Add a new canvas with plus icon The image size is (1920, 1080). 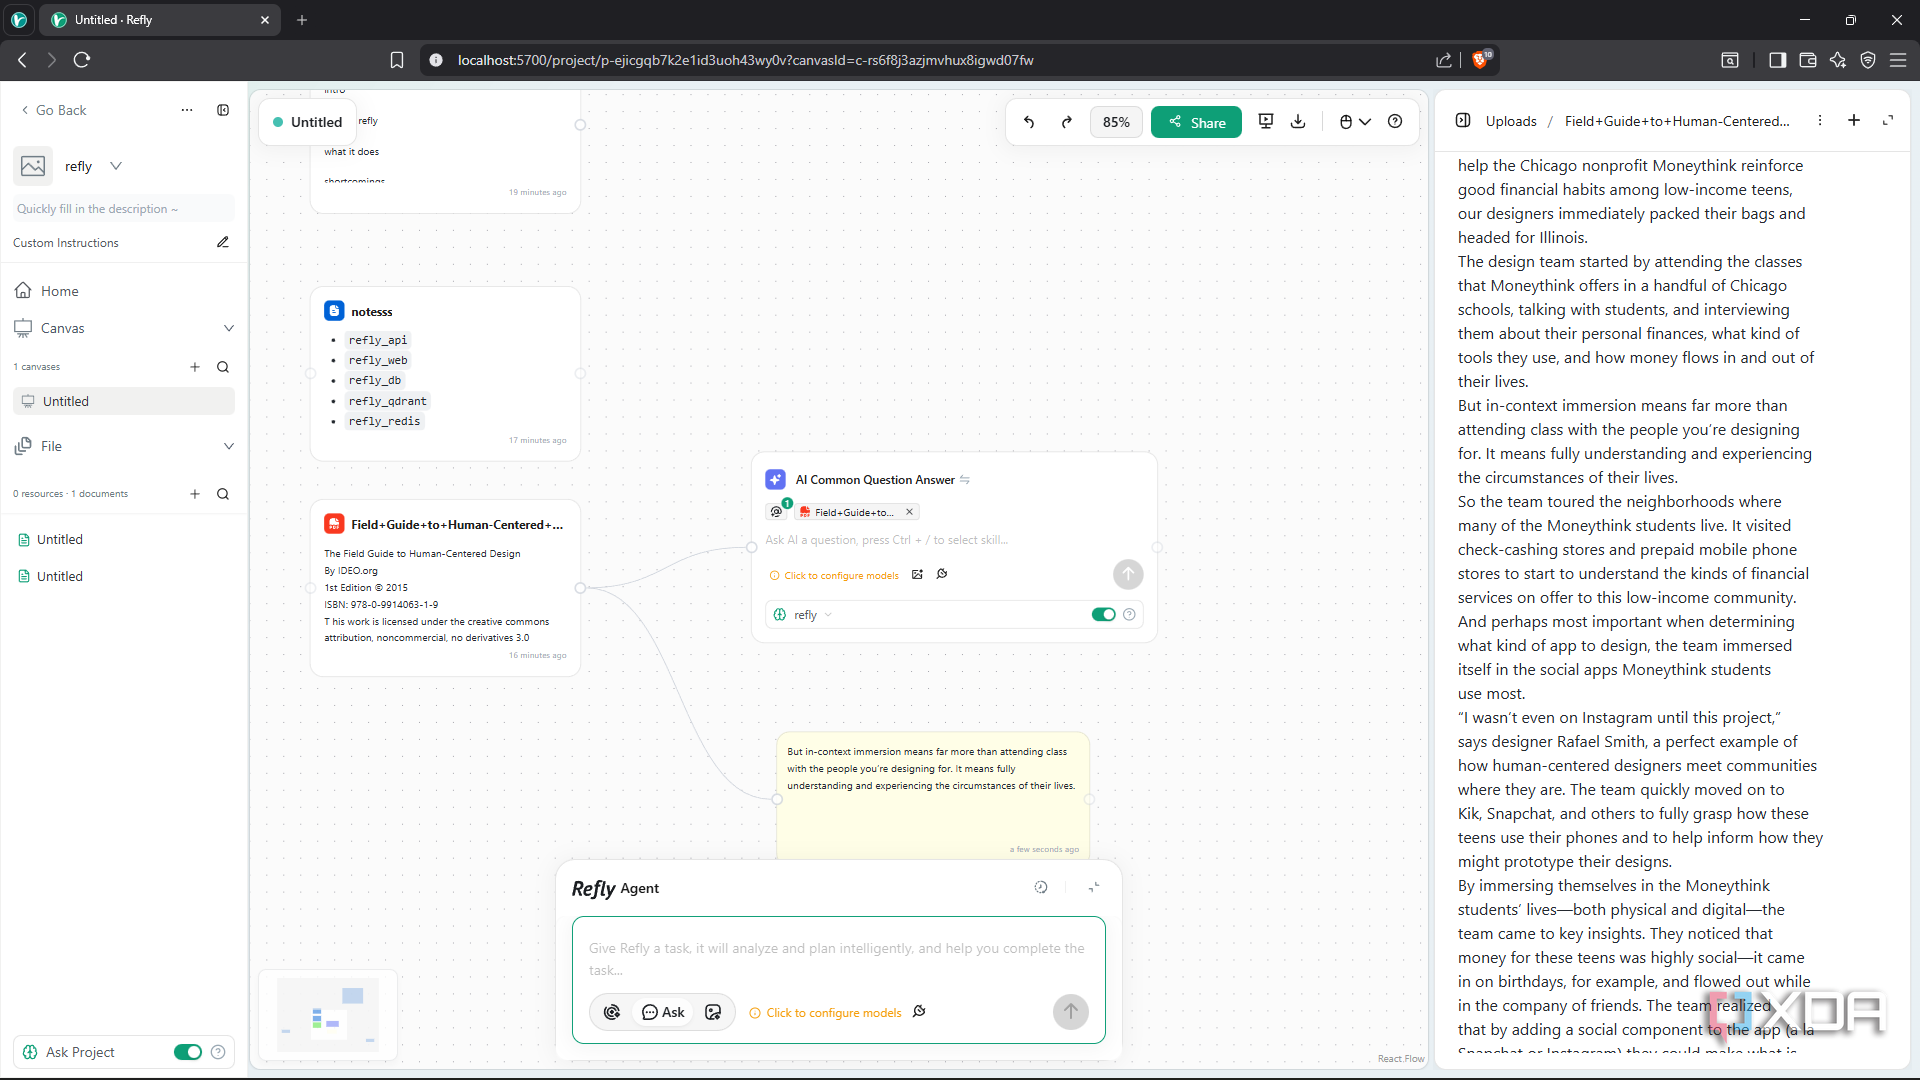pyautogui.click(x=195, y=367)
